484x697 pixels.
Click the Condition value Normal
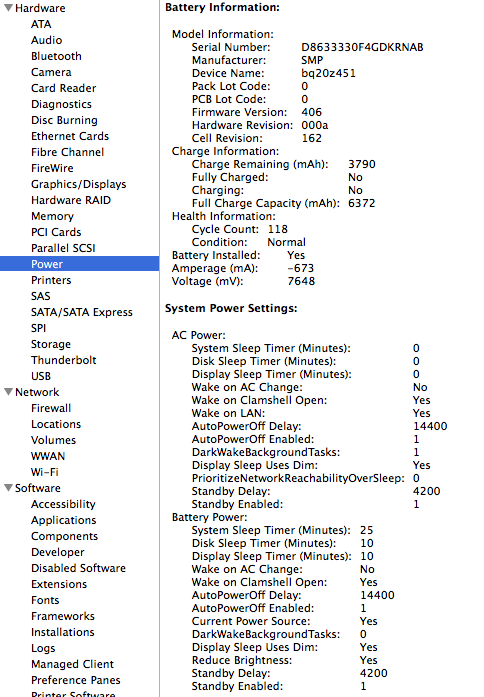coord(287,242)
